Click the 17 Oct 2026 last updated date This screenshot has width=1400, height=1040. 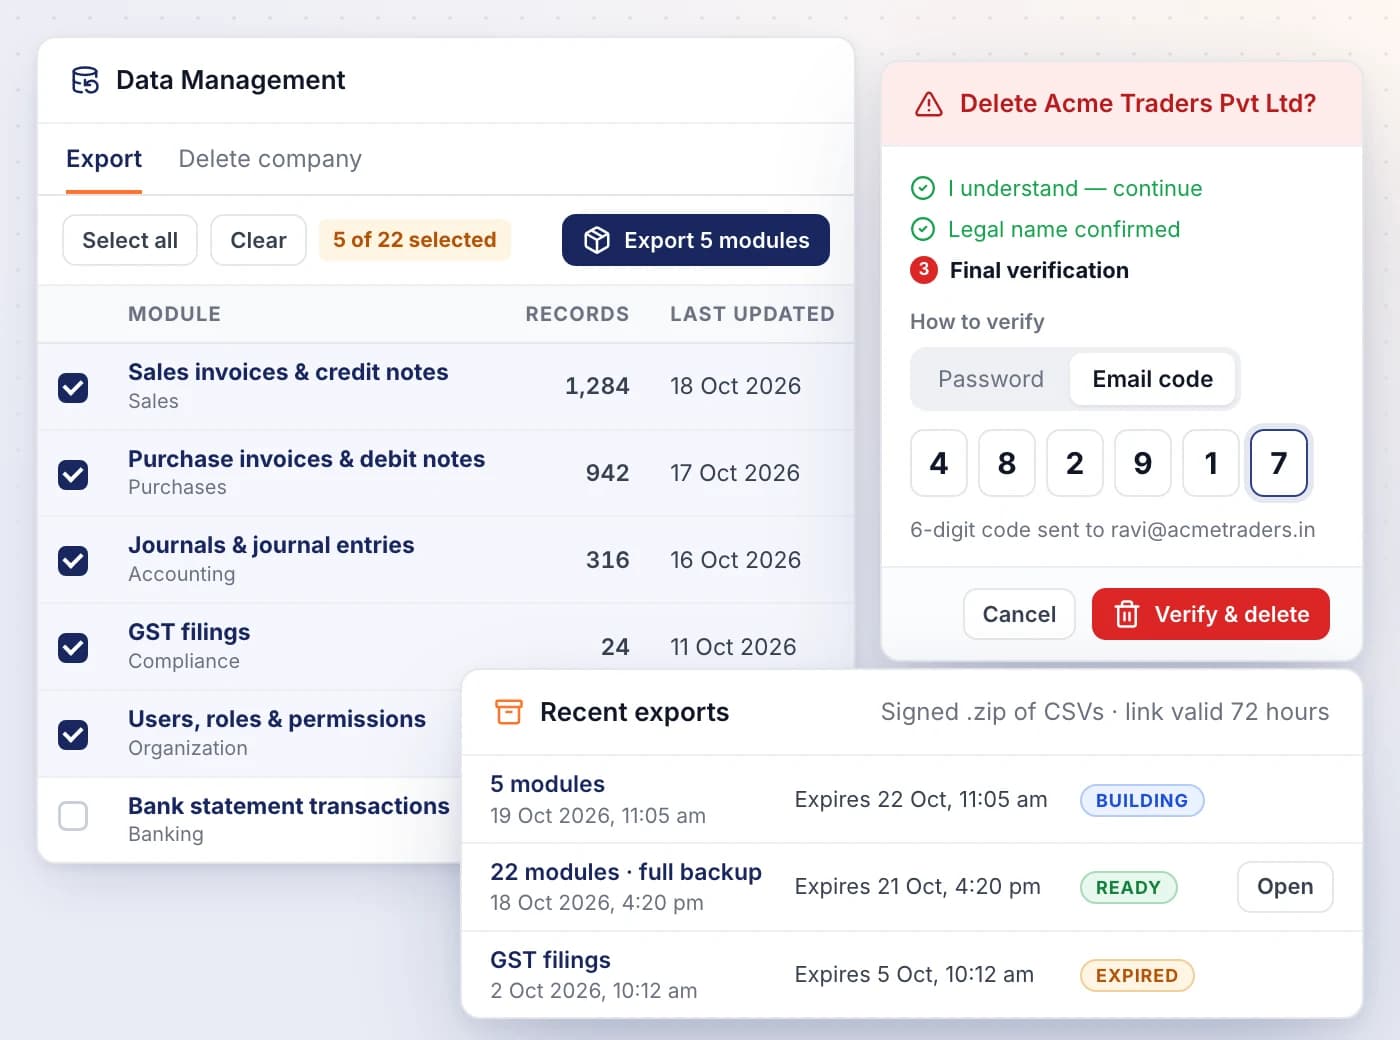735,473
